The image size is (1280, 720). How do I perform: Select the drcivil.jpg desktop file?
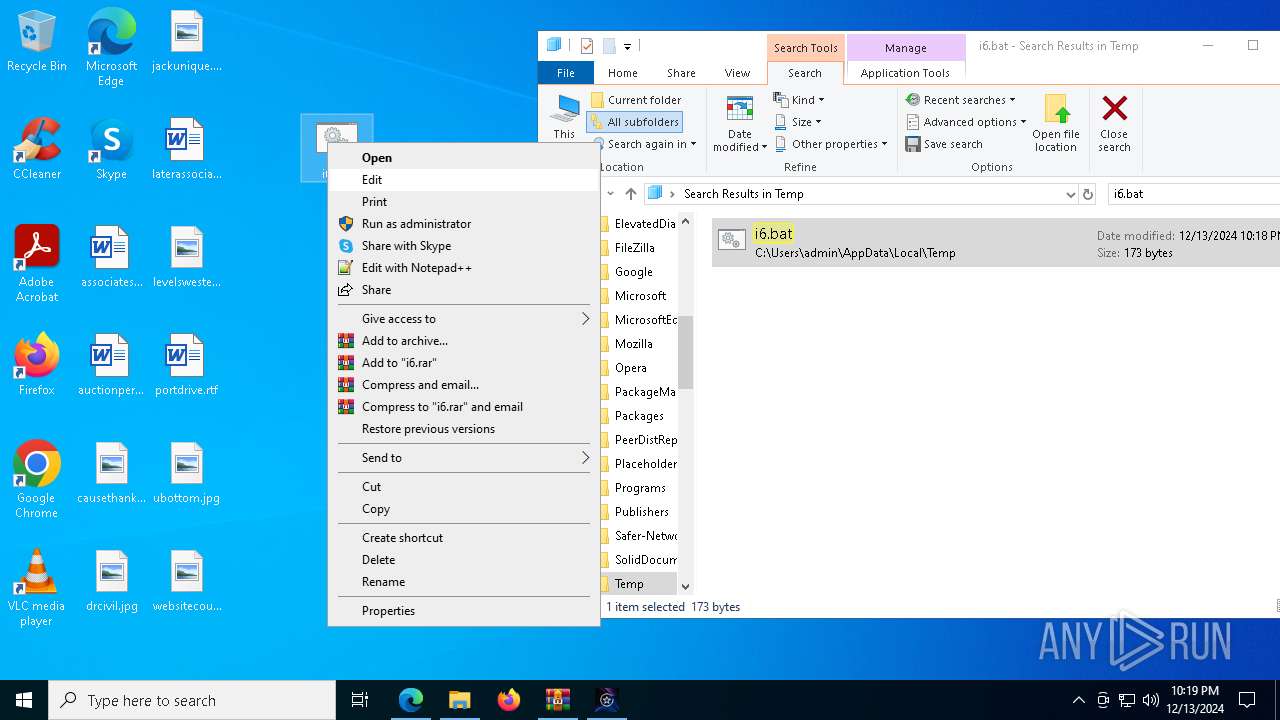click(x=111, y=581)
